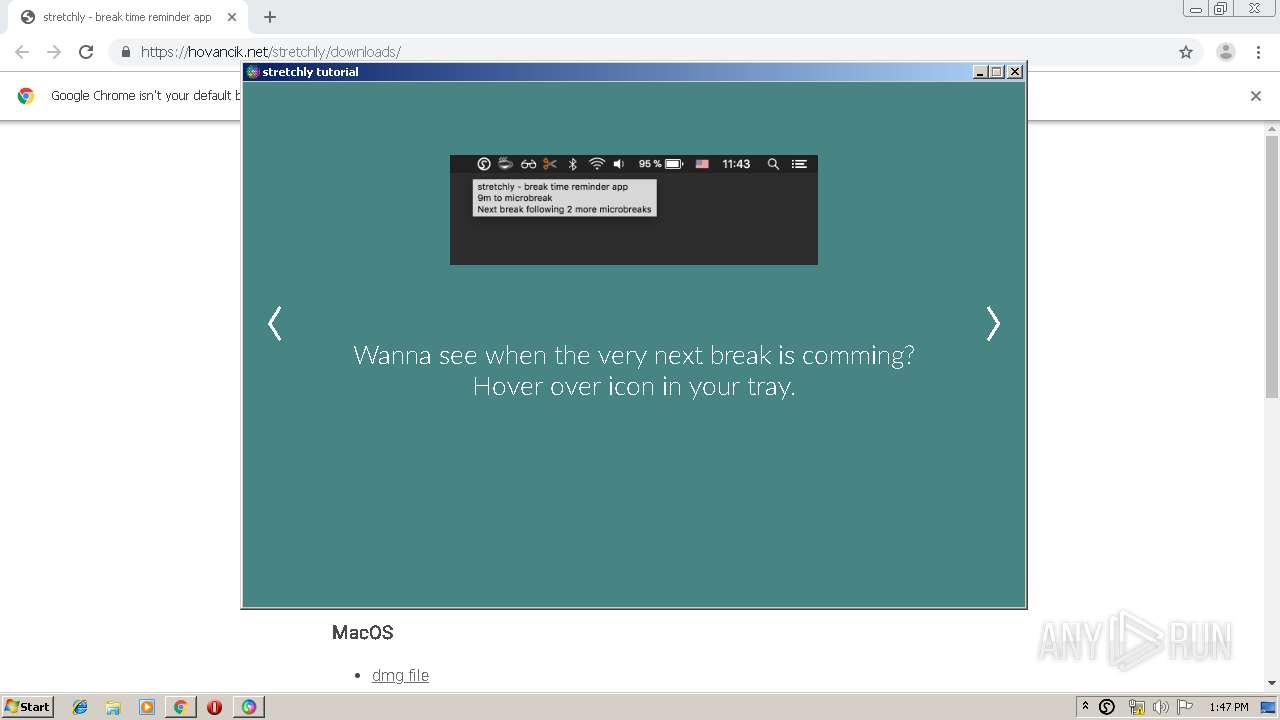
Task: Bookmark this page with the star
Action: [x=1186, y=52]
